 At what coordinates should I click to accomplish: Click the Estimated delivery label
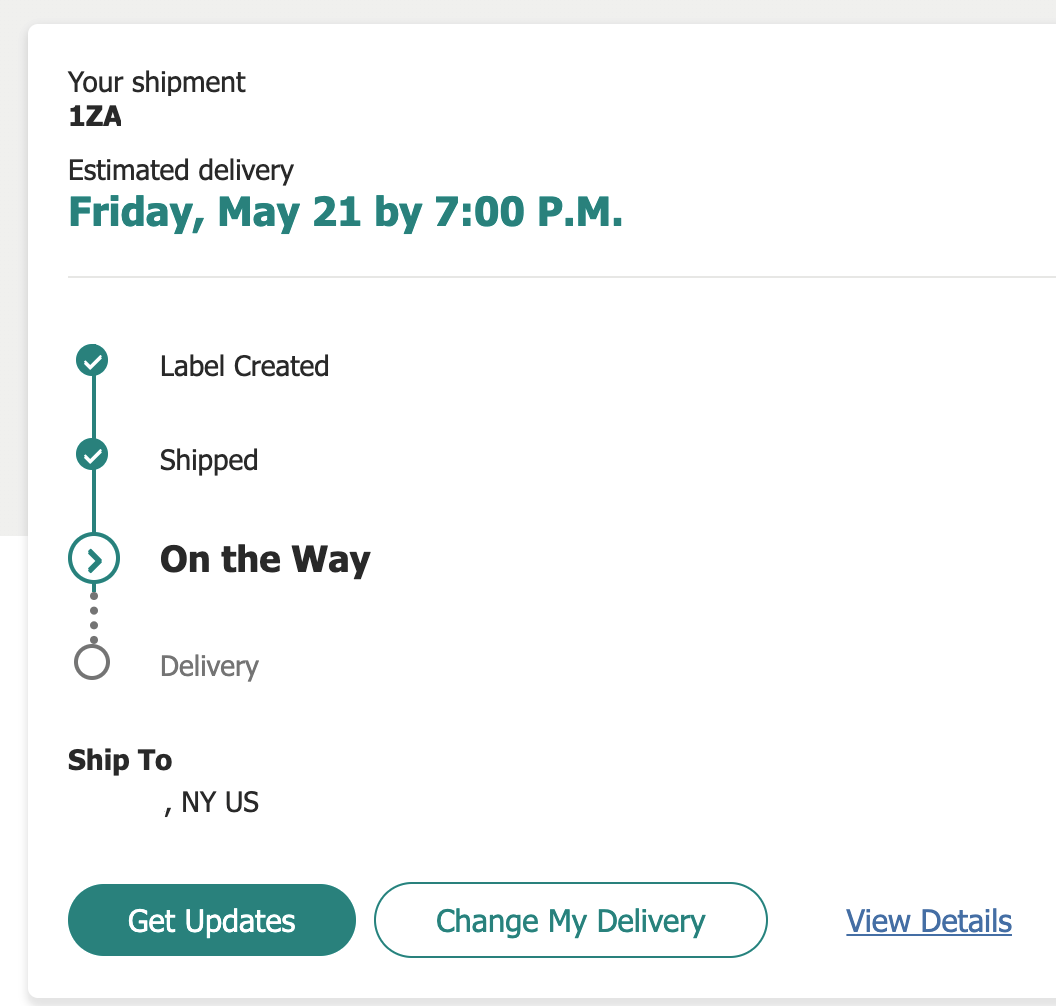click(181, 170)
